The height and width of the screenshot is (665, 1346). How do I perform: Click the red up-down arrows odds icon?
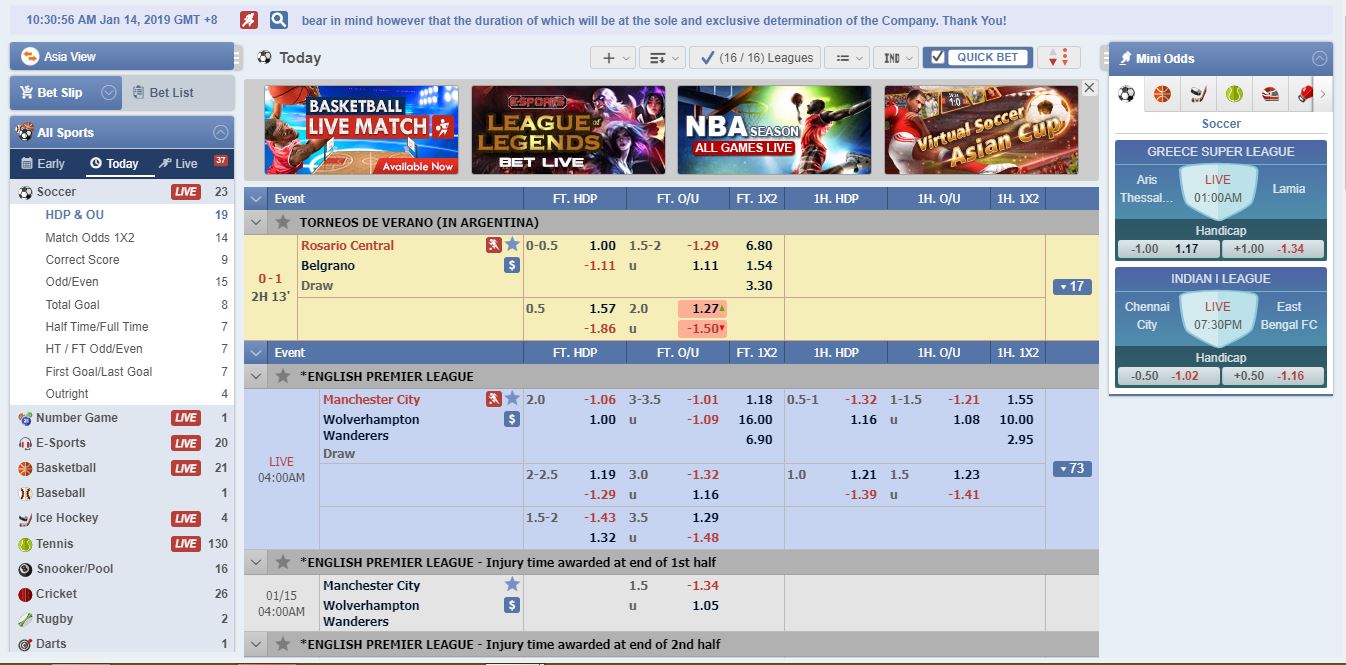[x=1059, y=57]
